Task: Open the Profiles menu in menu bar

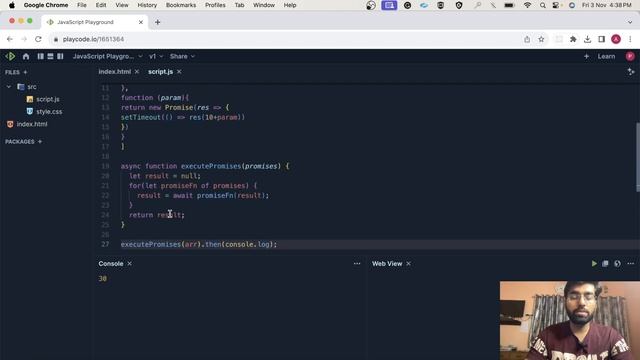Action: [x=215, y=5]
